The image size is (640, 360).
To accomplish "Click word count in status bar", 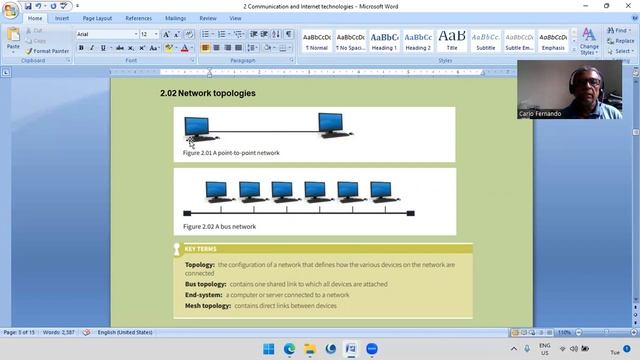I will (x=59, y=332).
